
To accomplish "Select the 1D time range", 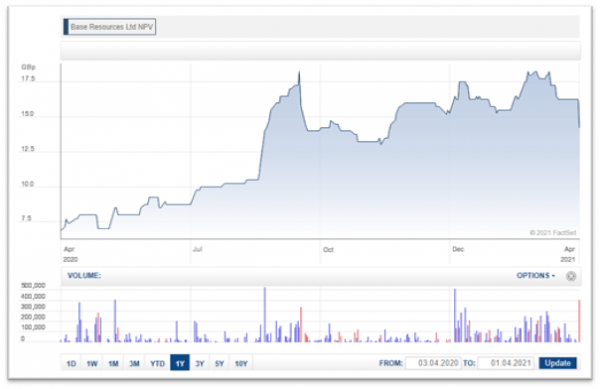I will tap(71, 363).
